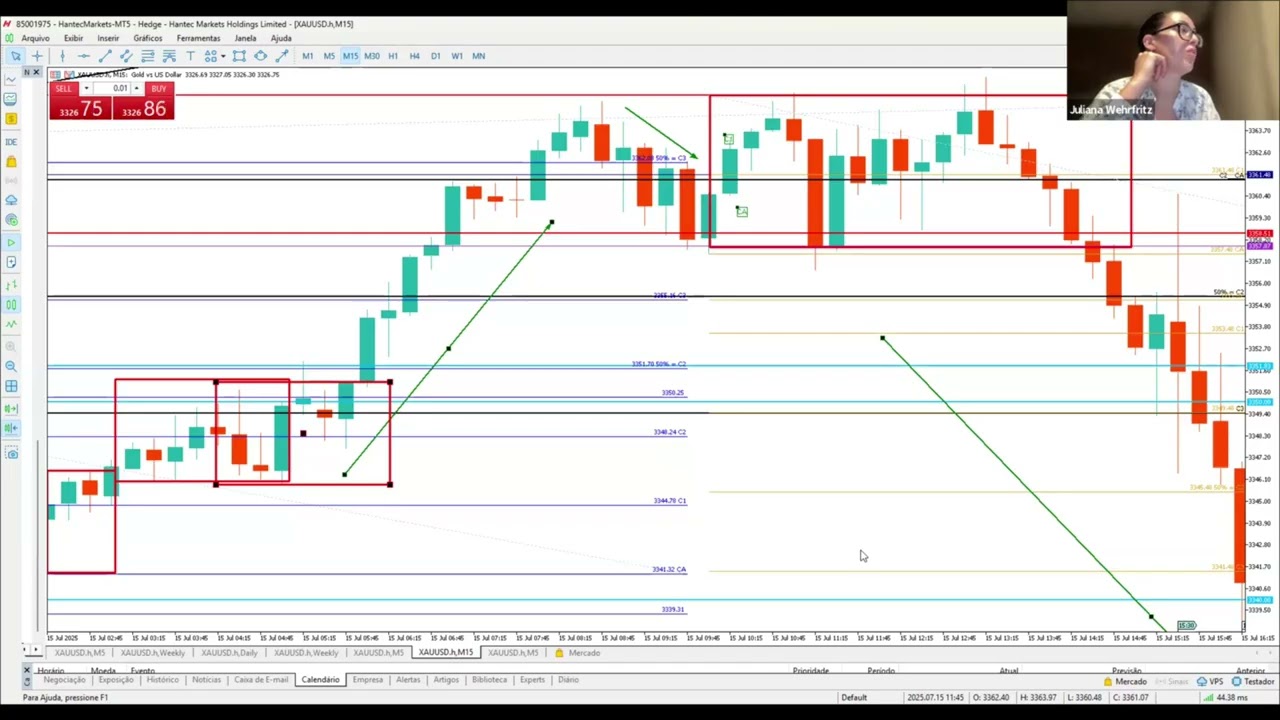The width and height of the screenshot is (1280, 720).
Task: Switch to M5 timeframe
Action: coord(329,56)
